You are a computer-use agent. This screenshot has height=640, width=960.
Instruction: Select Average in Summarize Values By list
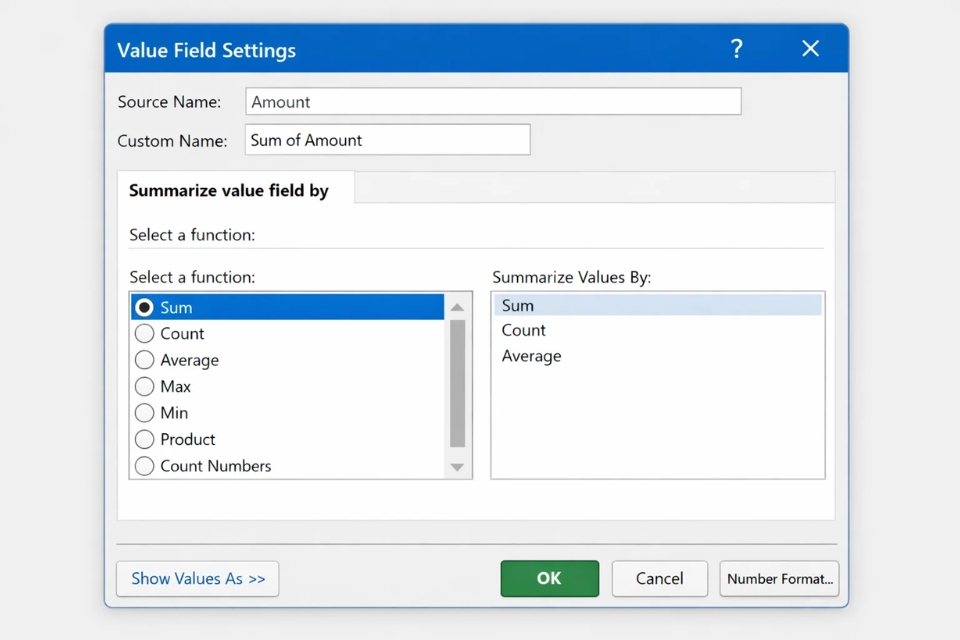(x=532, y=356)
